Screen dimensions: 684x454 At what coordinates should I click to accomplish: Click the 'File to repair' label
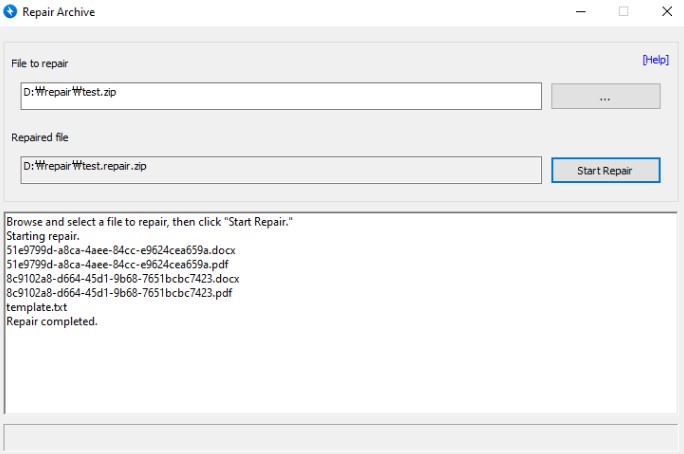pos(40,64)
